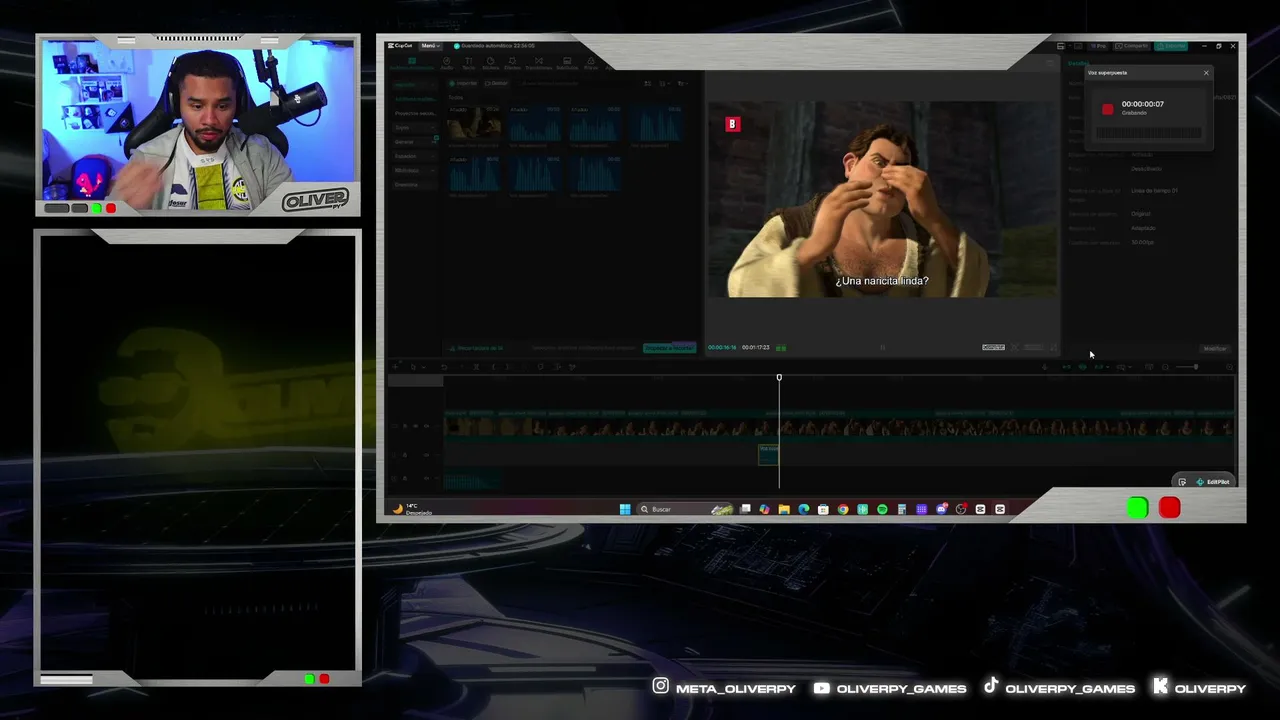The height and width of the screenshot is (720, 1280).
Task: Adjust the timeline zoom slider
Action: (1187, 367)
